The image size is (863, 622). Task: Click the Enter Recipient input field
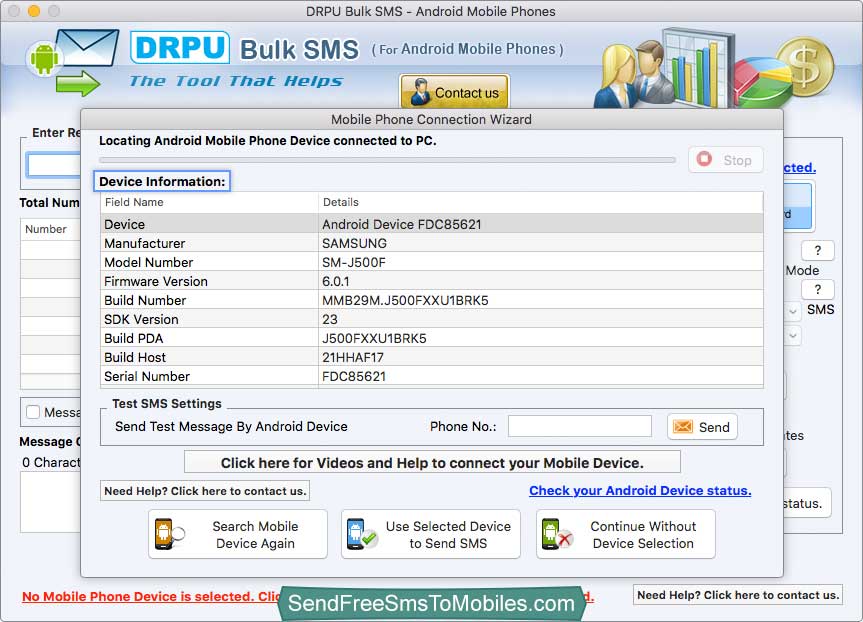(54, 165)
